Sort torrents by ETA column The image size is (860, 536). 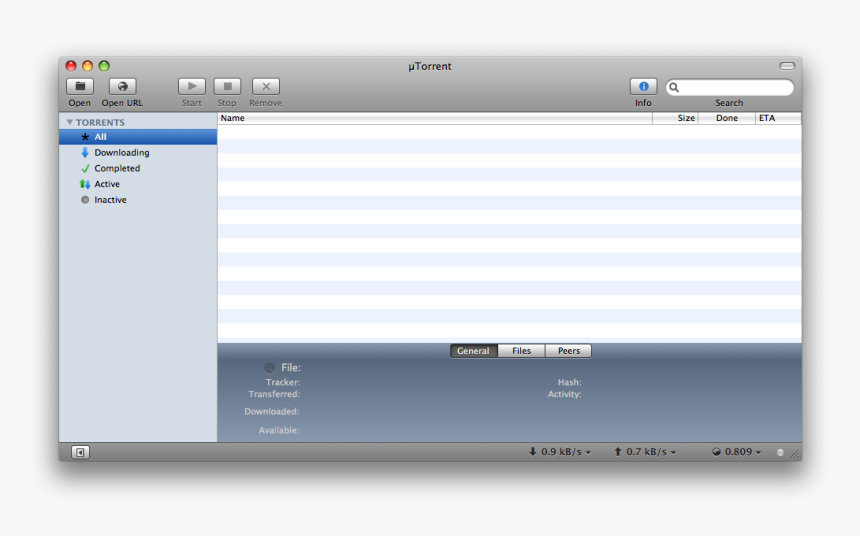[x=778, y=118]
